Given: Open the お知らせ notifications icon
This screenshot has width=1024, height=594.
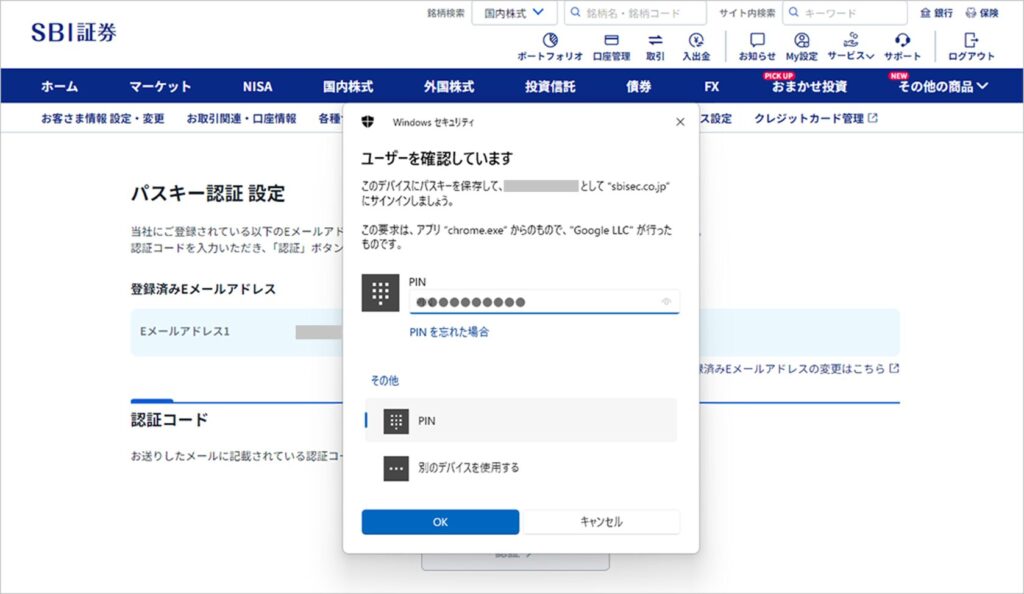Looking at the screenshot, I should tap(757, 46).
